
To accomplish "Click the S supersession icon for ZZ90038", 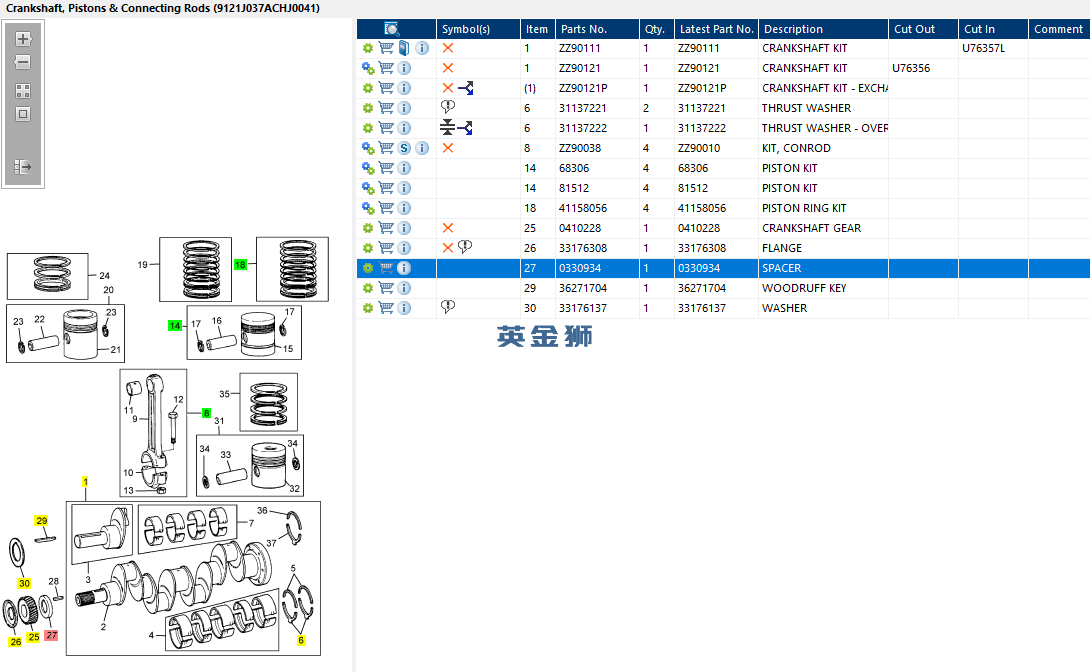I will (404, 148).
